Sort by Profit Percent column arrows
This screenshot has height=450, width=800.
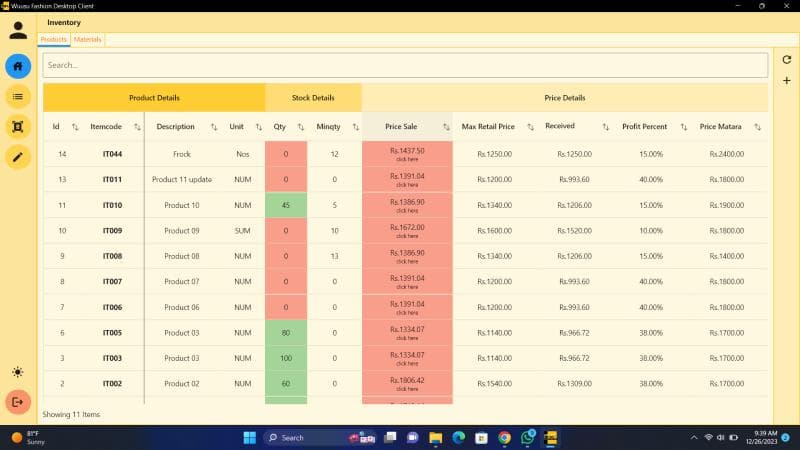[x=683, y=127]
